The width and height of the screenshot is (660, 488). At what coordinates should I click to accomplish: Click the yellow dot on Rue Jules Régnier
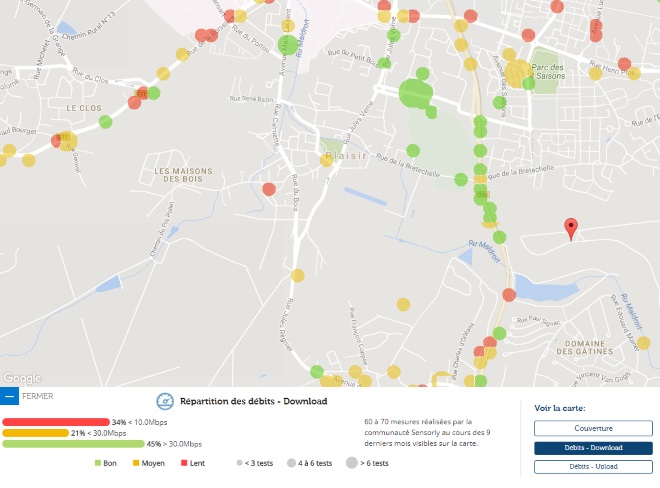[298, 276]
